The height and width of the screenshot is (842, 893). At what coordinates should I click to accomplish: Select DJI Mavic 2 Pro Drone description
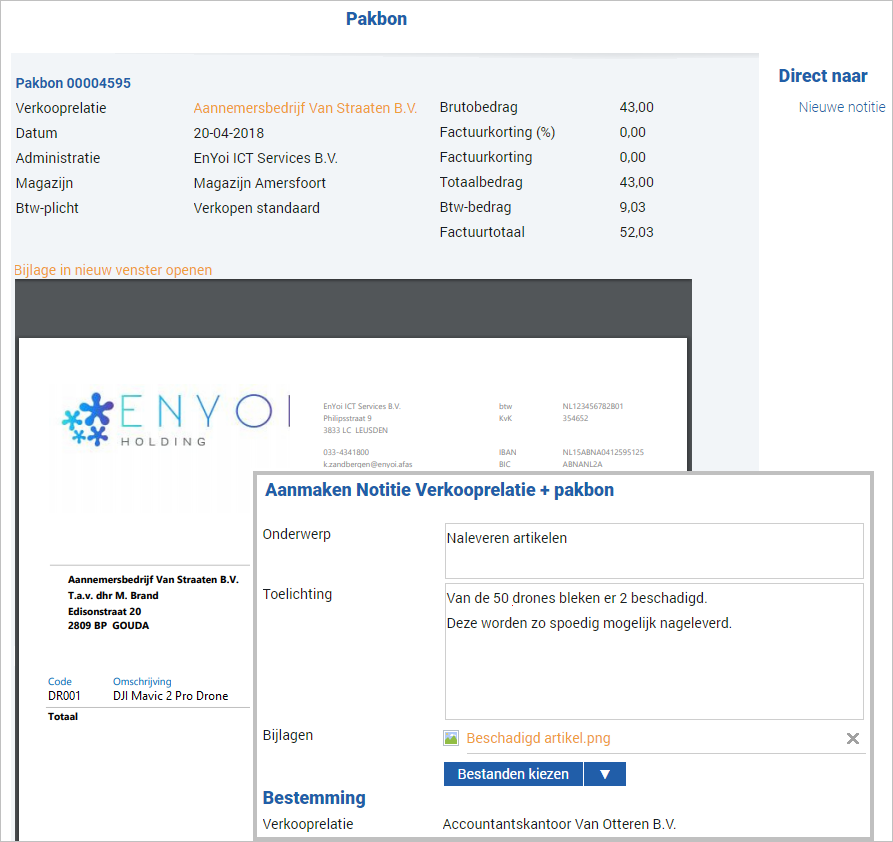tap(170, 696)
